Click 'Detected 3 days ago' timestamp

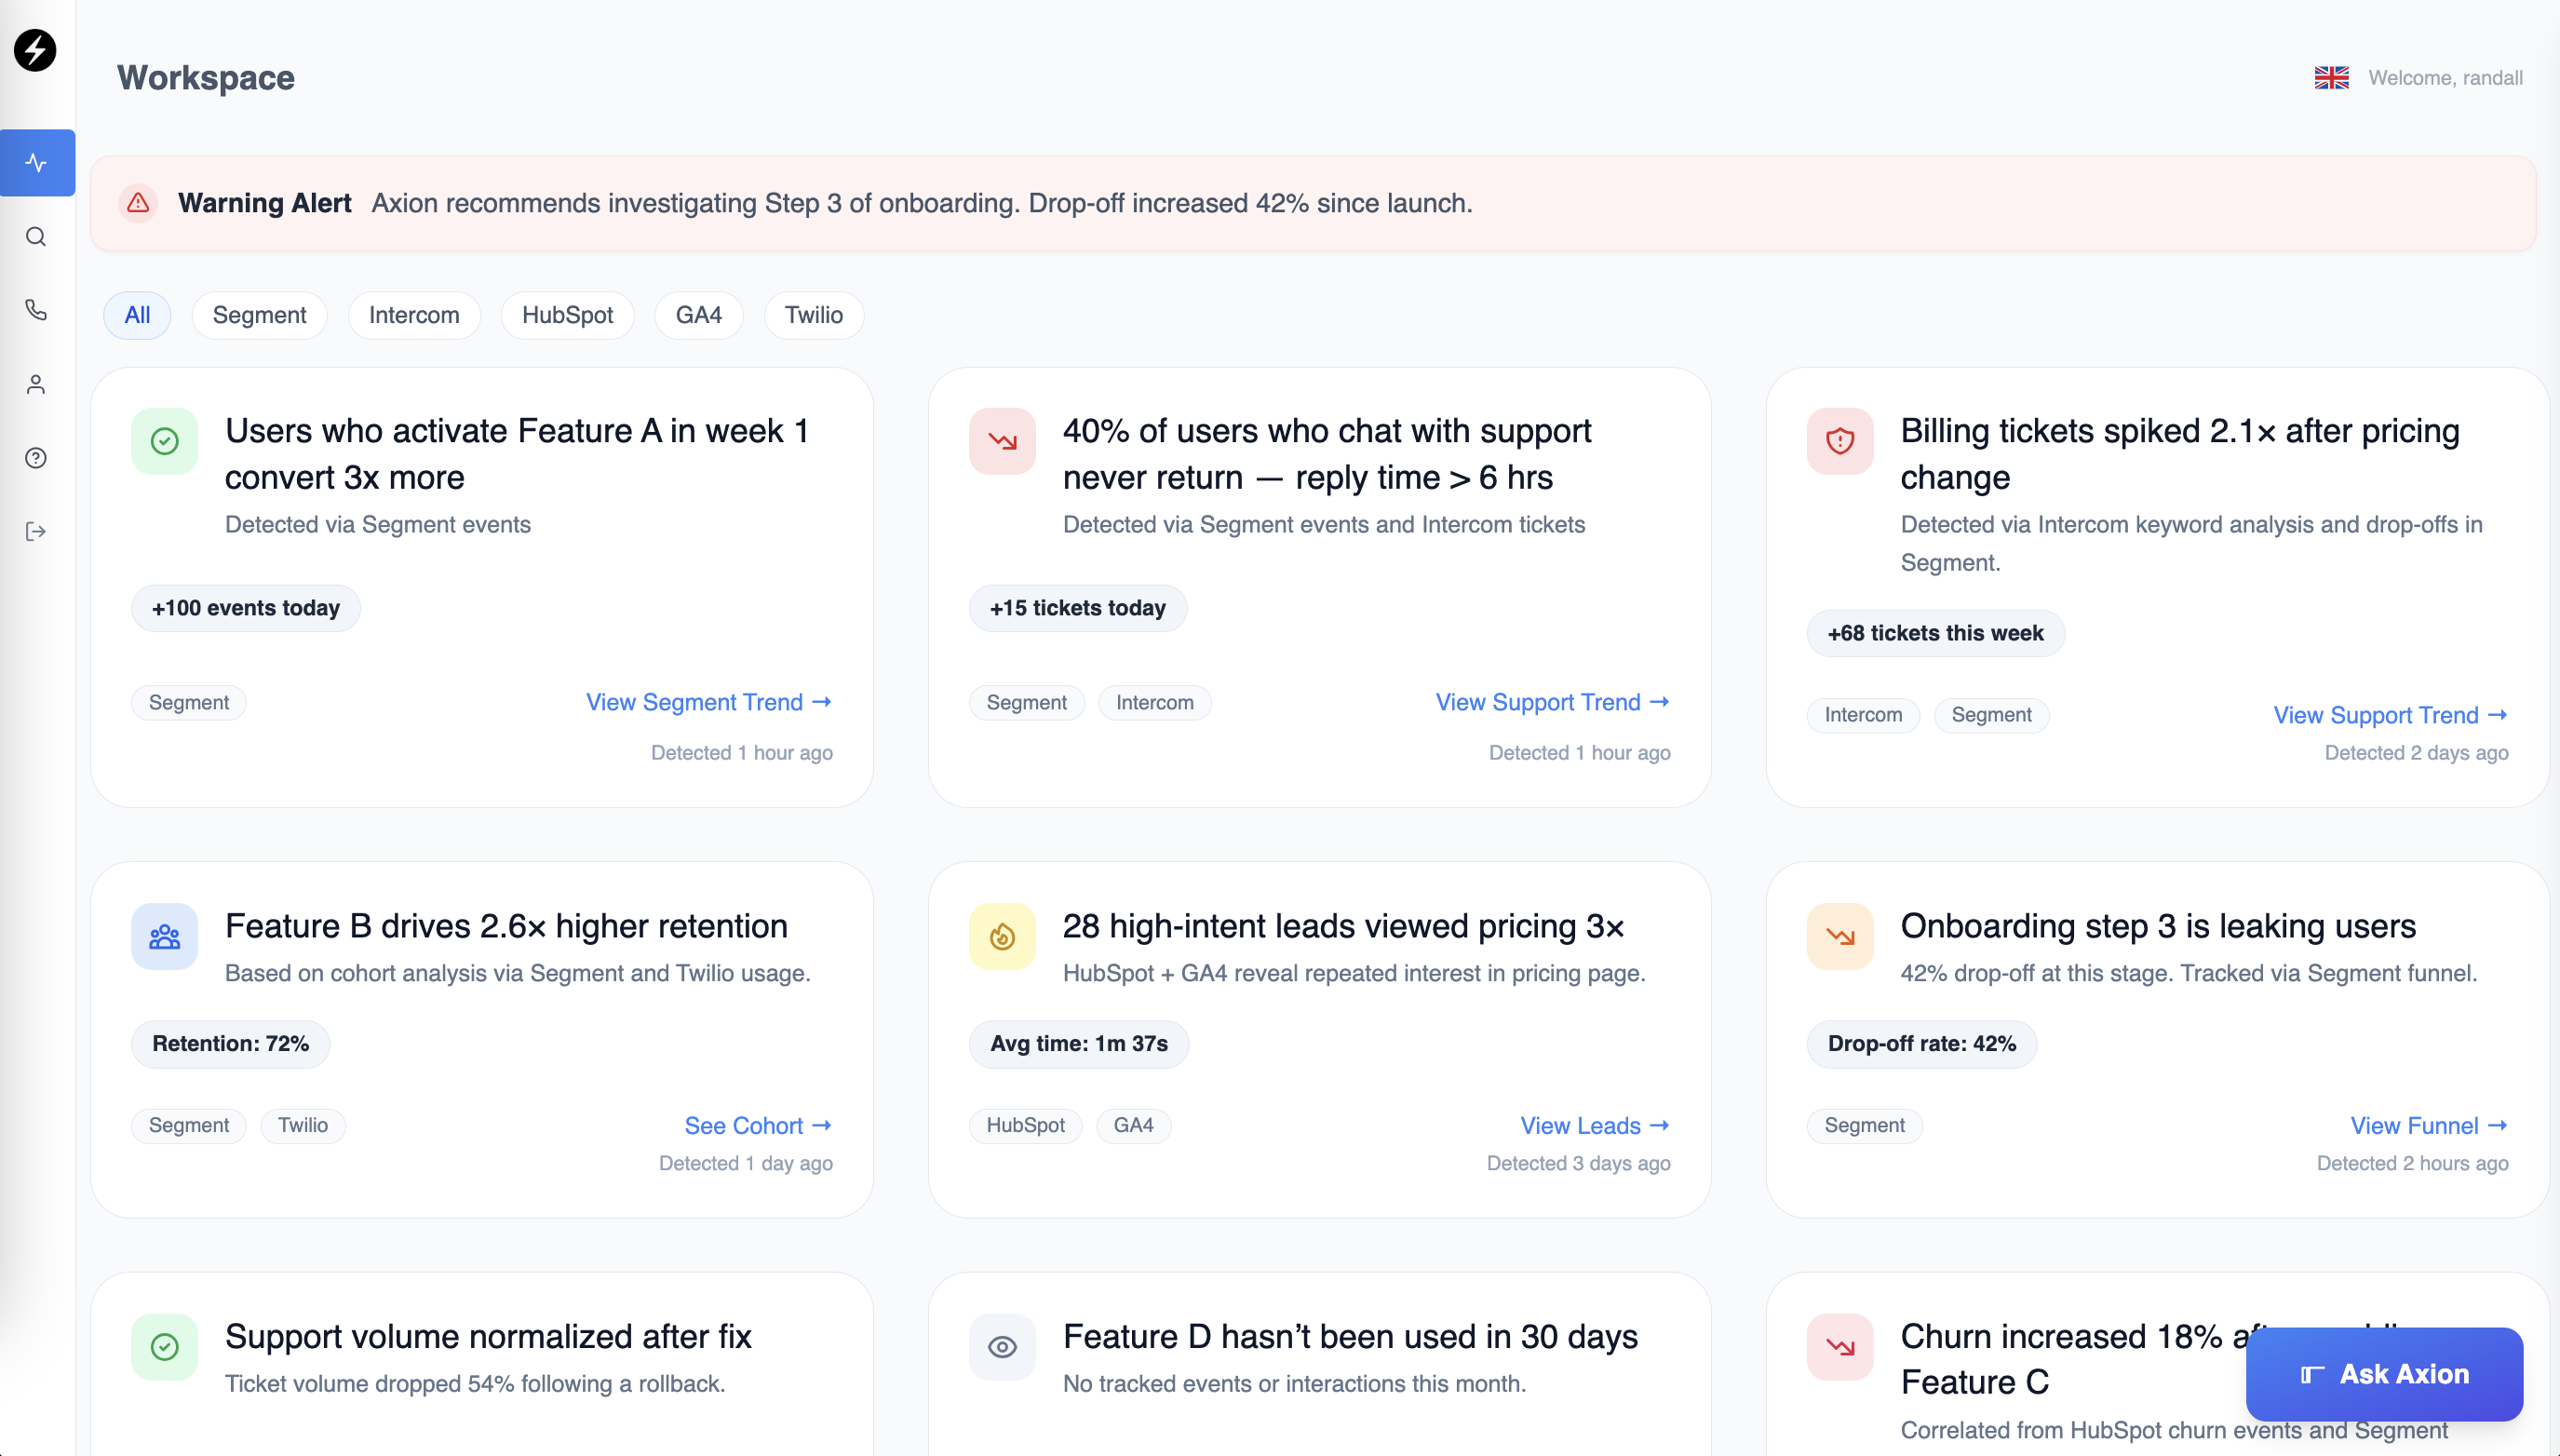click(1578, 1163)
